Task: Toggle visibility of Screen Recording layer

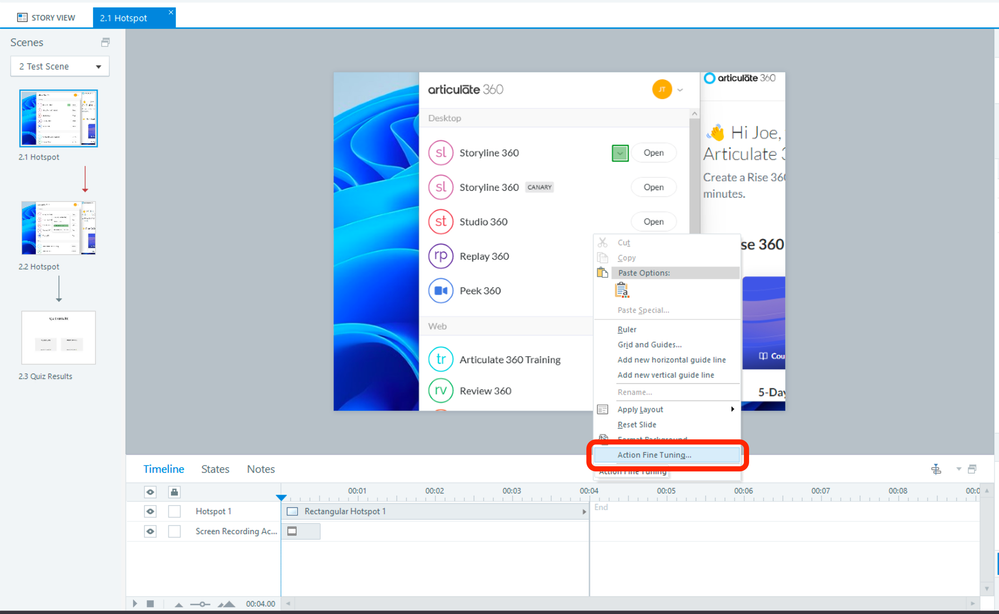Action: (x=150, y=531)
